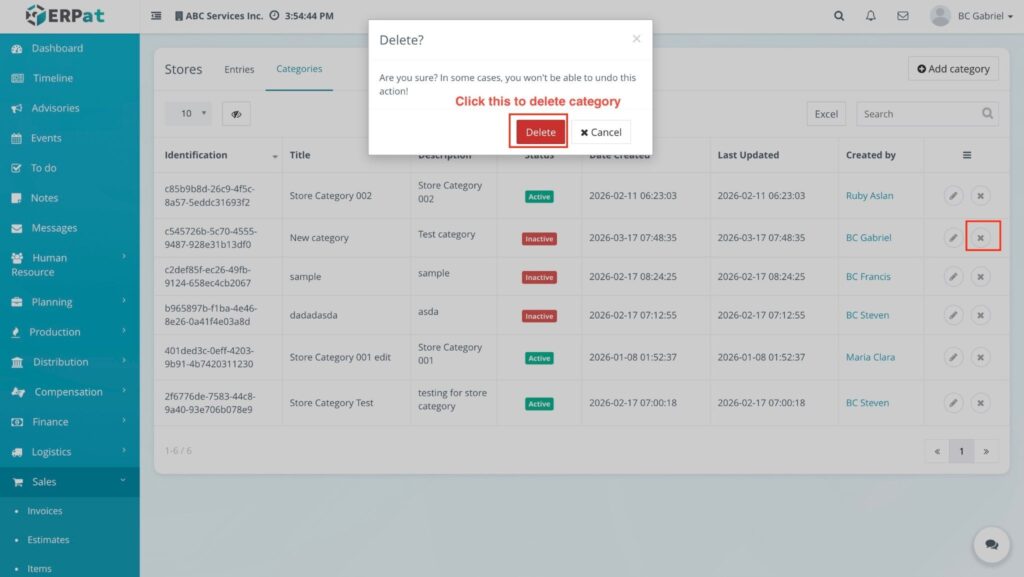Open the mail envelope icon in header
This screenshot has width=1024, height=577.
(903, 16)
